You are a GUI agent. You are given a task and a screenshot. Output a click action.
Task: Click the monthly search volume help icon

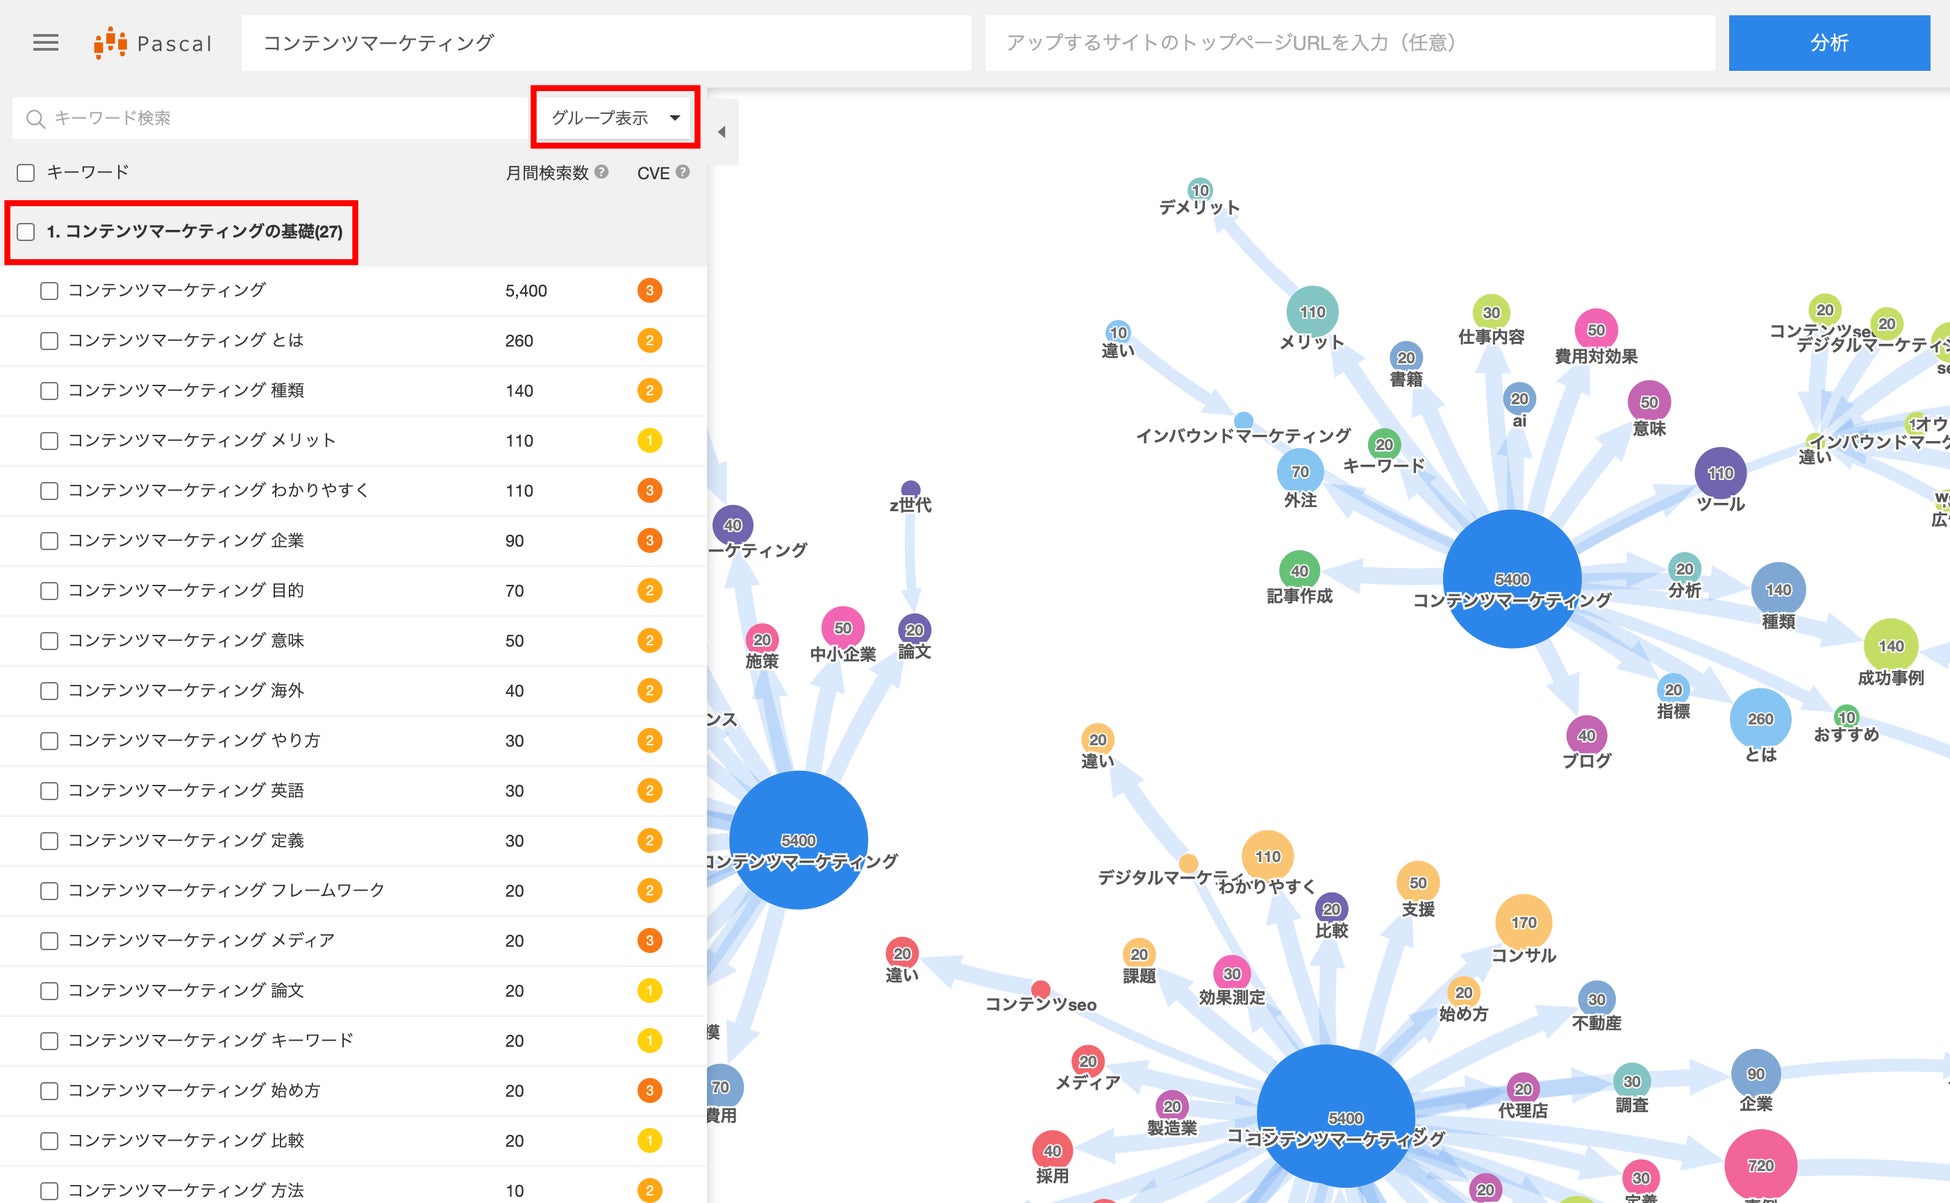tap(601, 172)
